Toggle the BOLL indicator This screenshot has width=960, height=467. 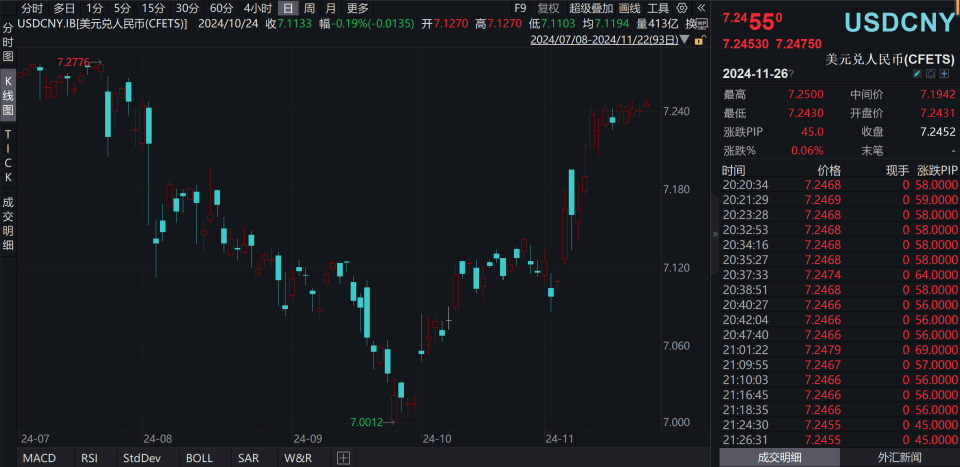199,458
